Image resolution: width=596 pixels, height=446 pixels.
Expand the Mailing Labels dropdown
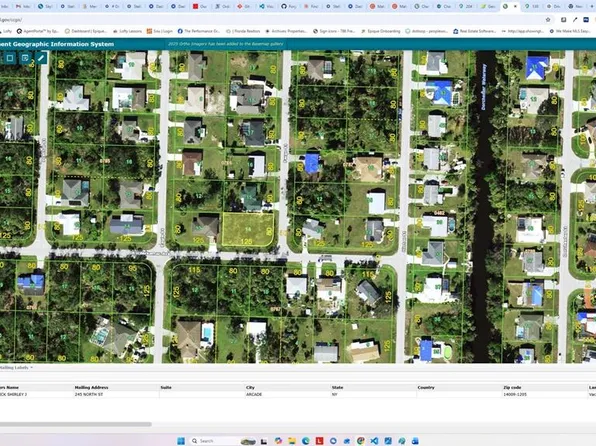pos(16,368)
